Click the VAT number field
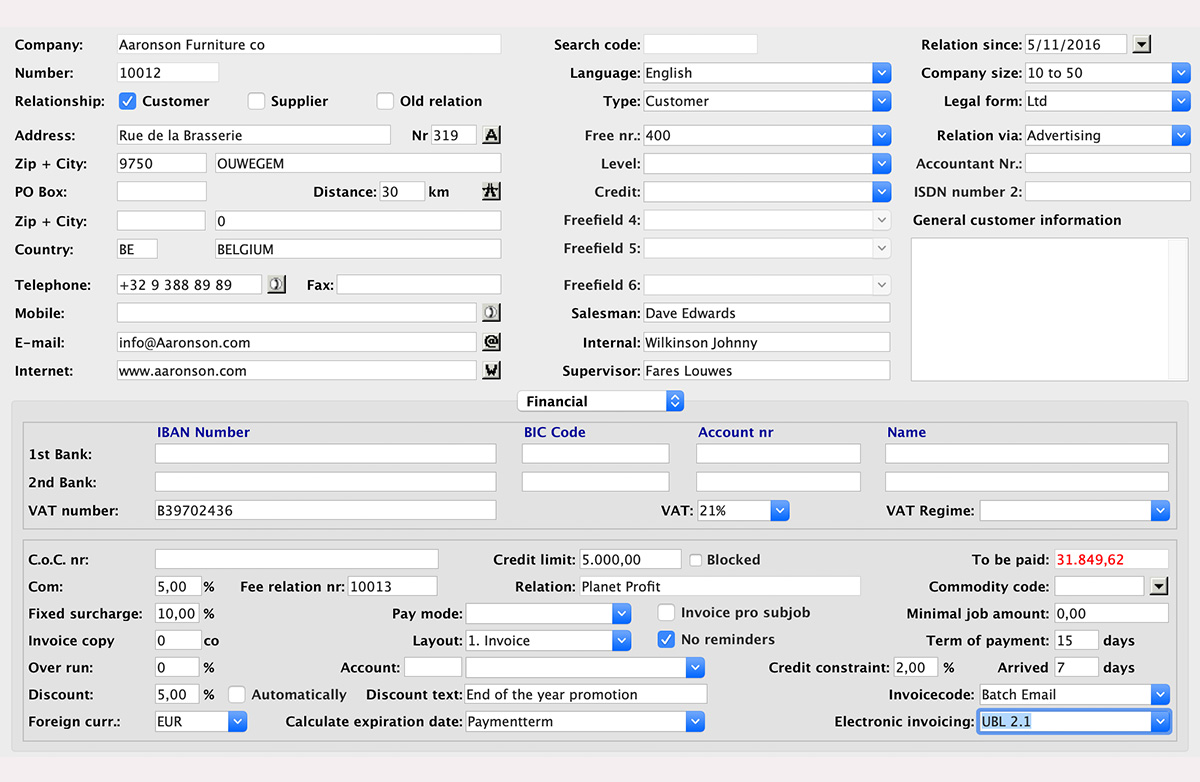The width and height of the screenshot is (1200, 782). click(325, 510)
